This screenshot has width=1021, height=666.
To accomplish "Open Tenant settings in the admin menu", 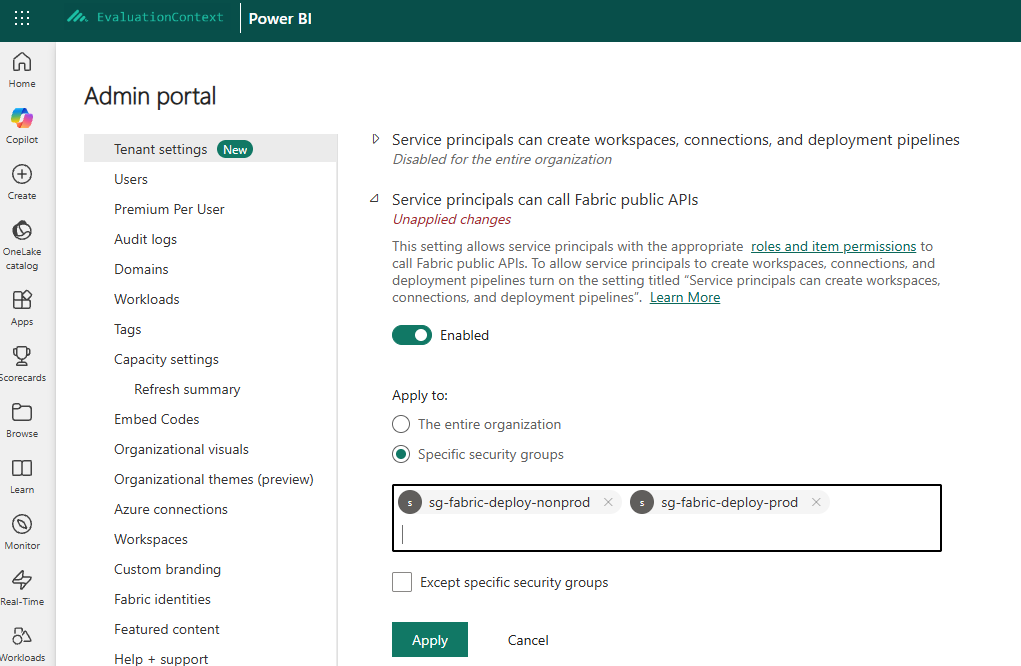I will pos(211,149).
